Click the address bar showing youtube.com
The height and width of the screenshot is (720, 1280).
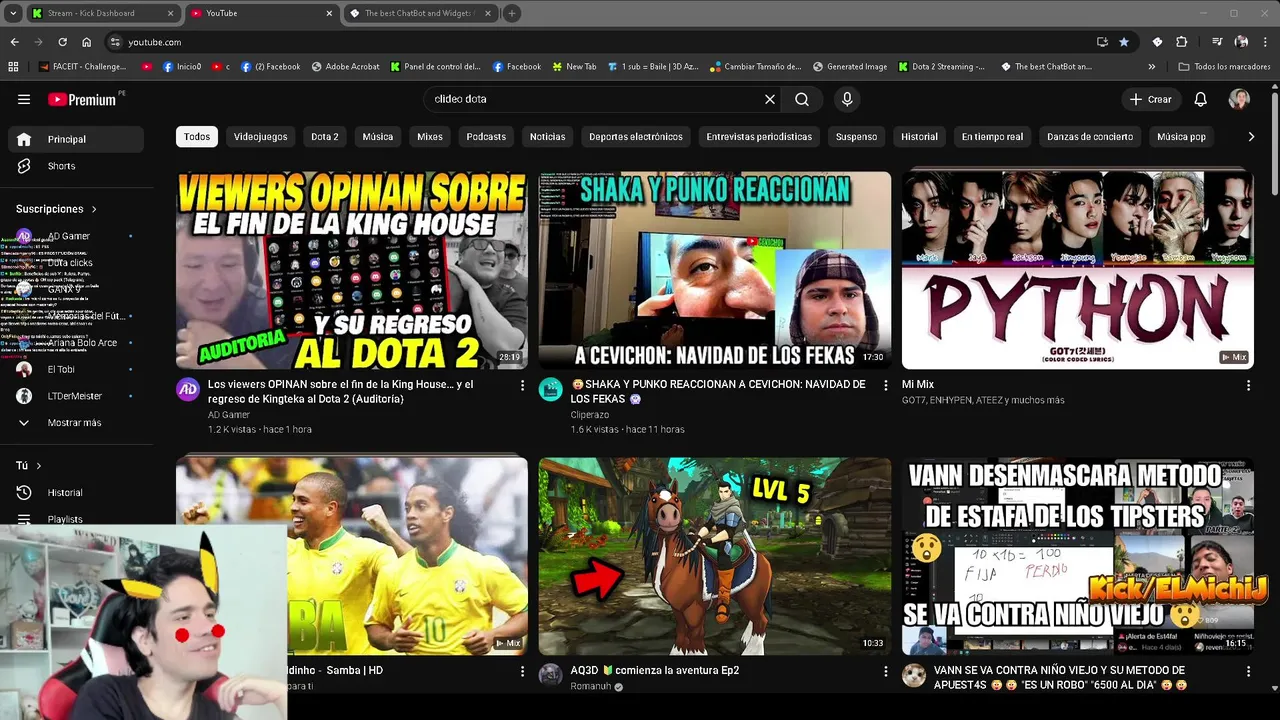click(x=600, y=42)
